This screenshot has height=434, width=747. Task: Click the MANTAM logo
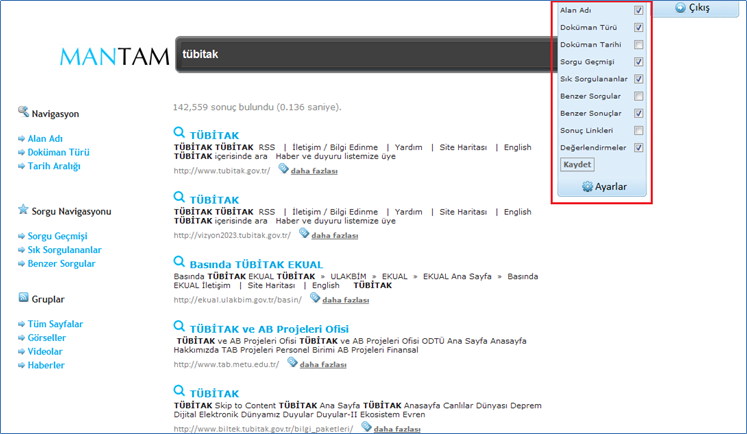114,56
